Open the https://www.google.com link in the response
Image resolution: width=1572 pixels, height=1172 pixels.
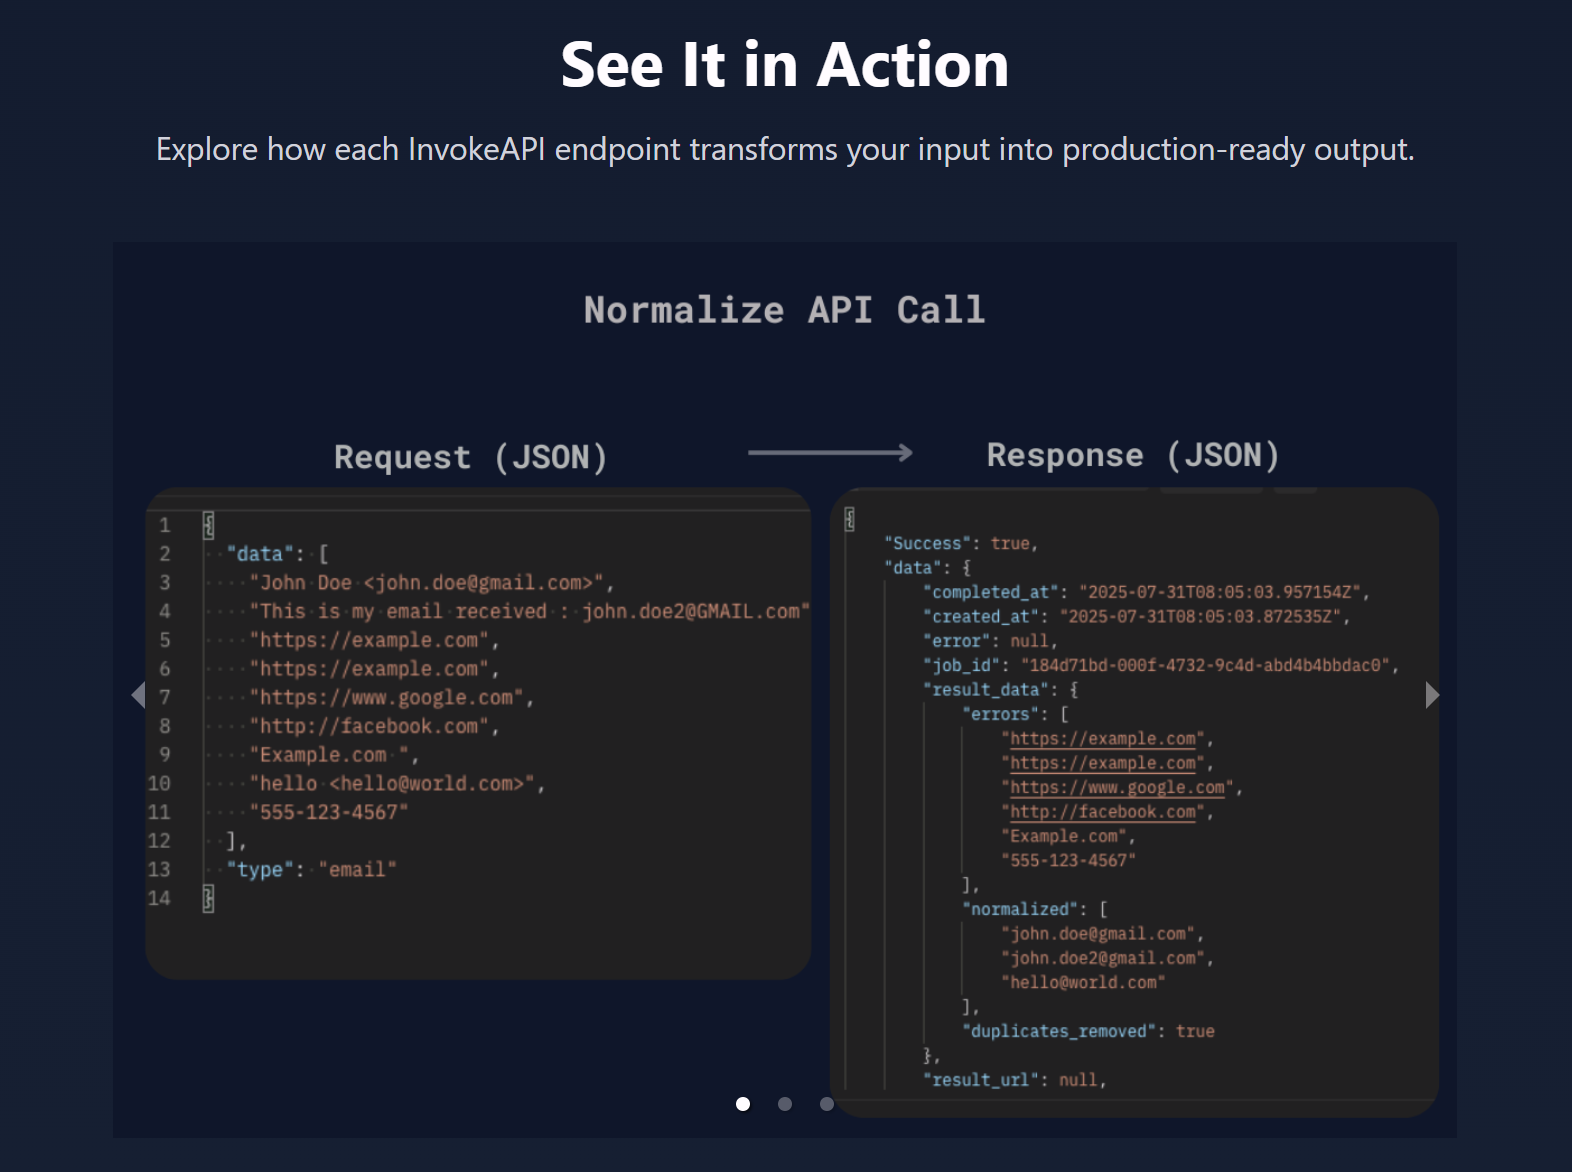pos(1117,788)
